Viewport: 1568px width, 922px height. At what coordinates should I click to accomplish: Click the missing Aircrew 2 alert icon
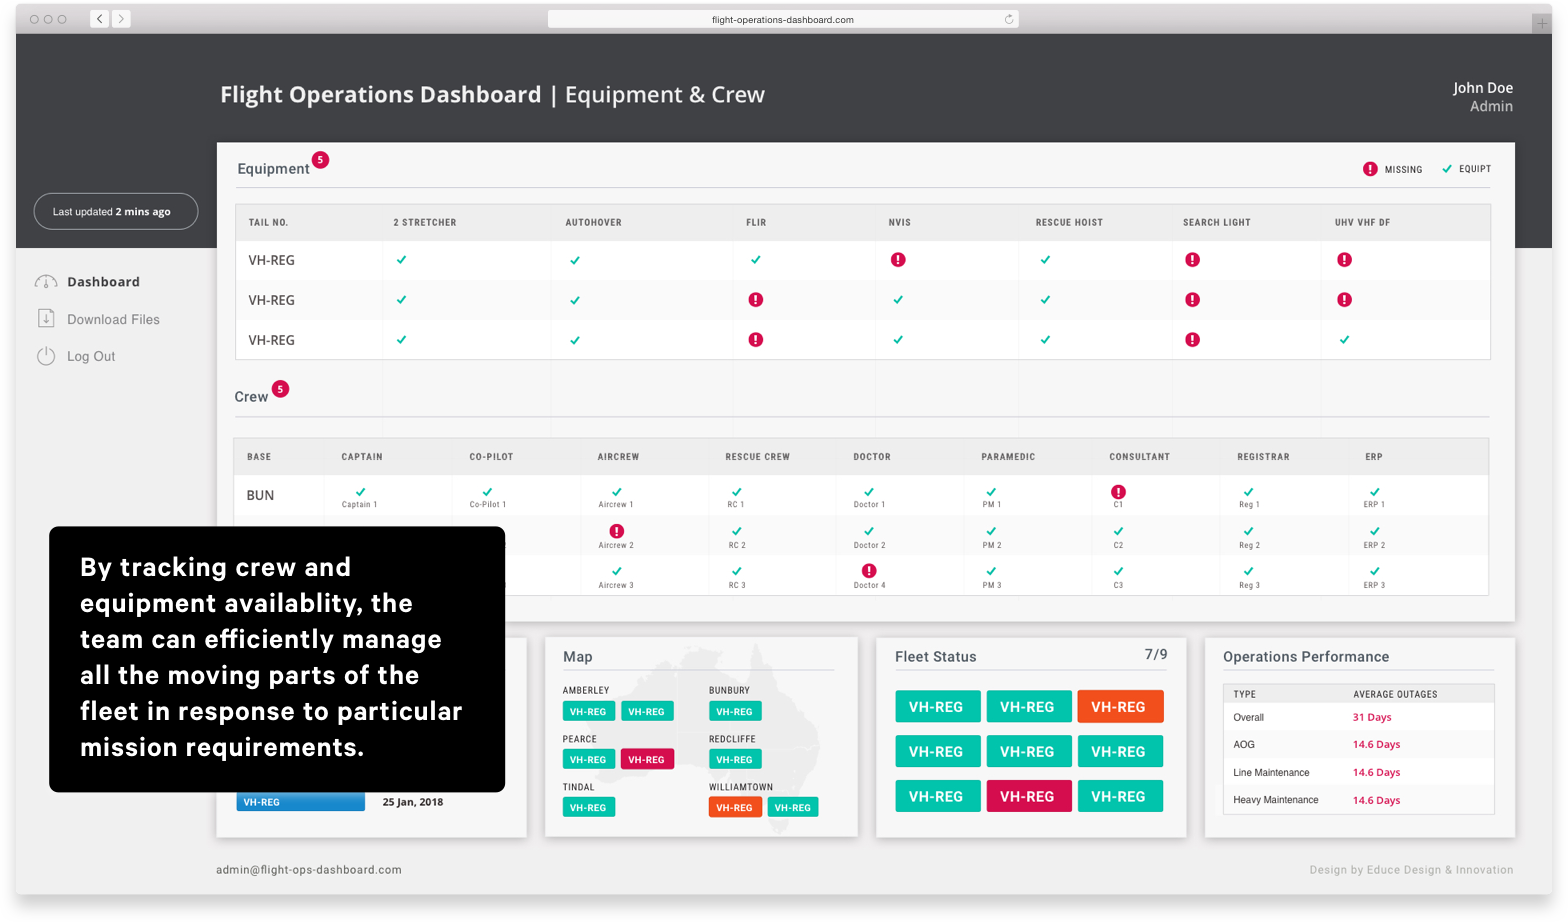click(617, 532)
